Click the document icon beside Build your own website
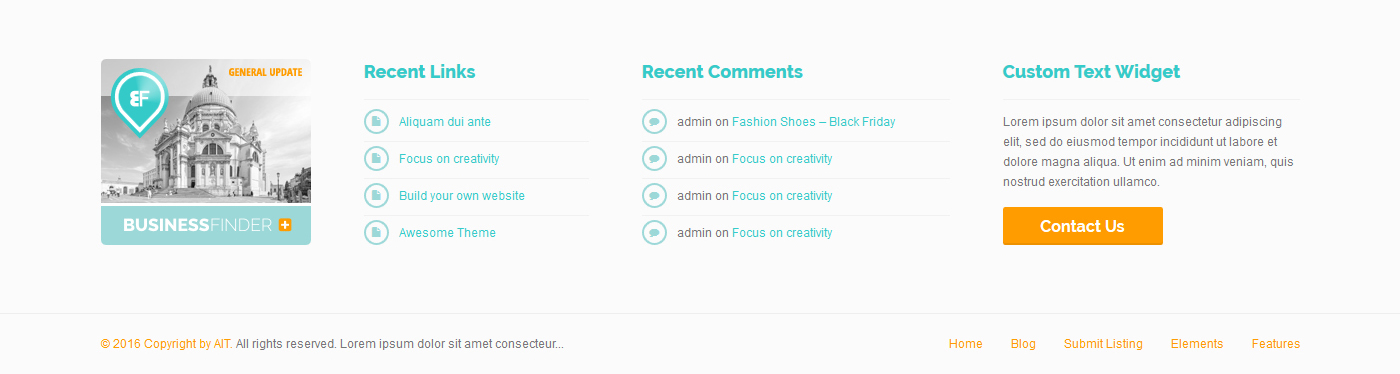 point(376,195)
